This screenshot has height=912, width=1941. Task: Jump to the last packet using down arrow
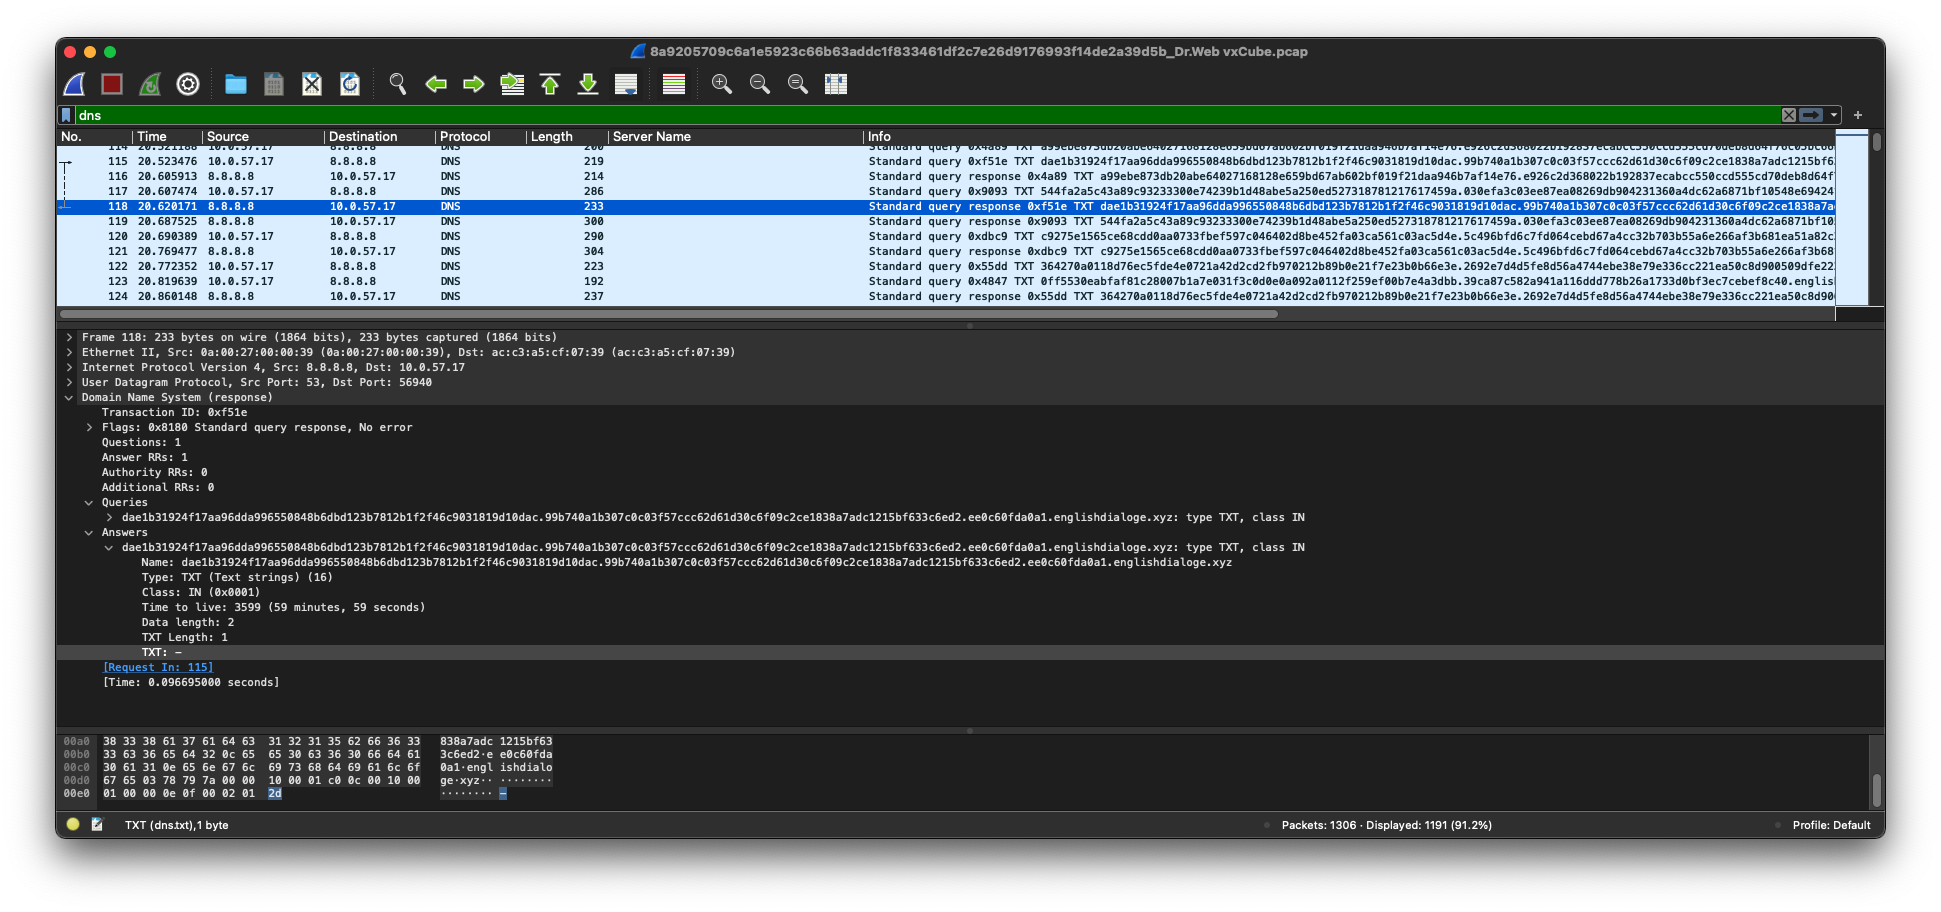(588, 84)
